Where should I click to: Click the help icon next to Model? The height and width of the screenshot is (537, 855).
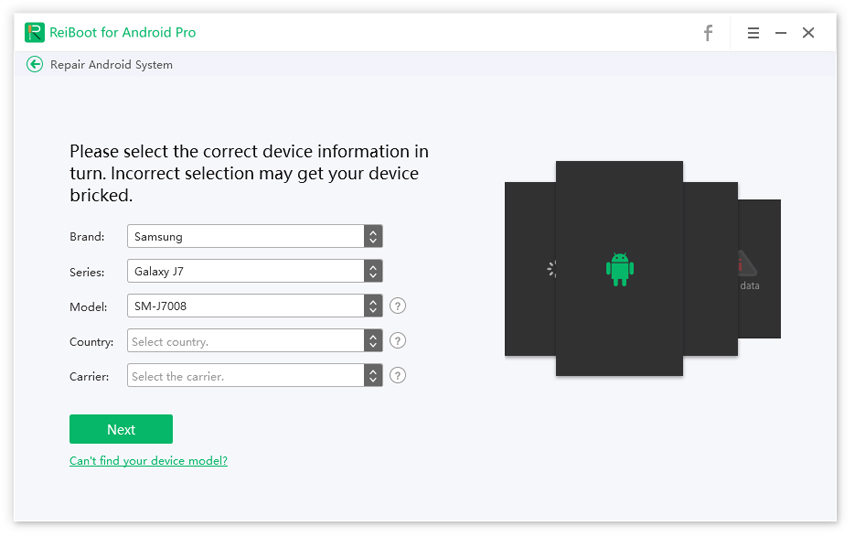pyautogui.click(x=398, y=306)
